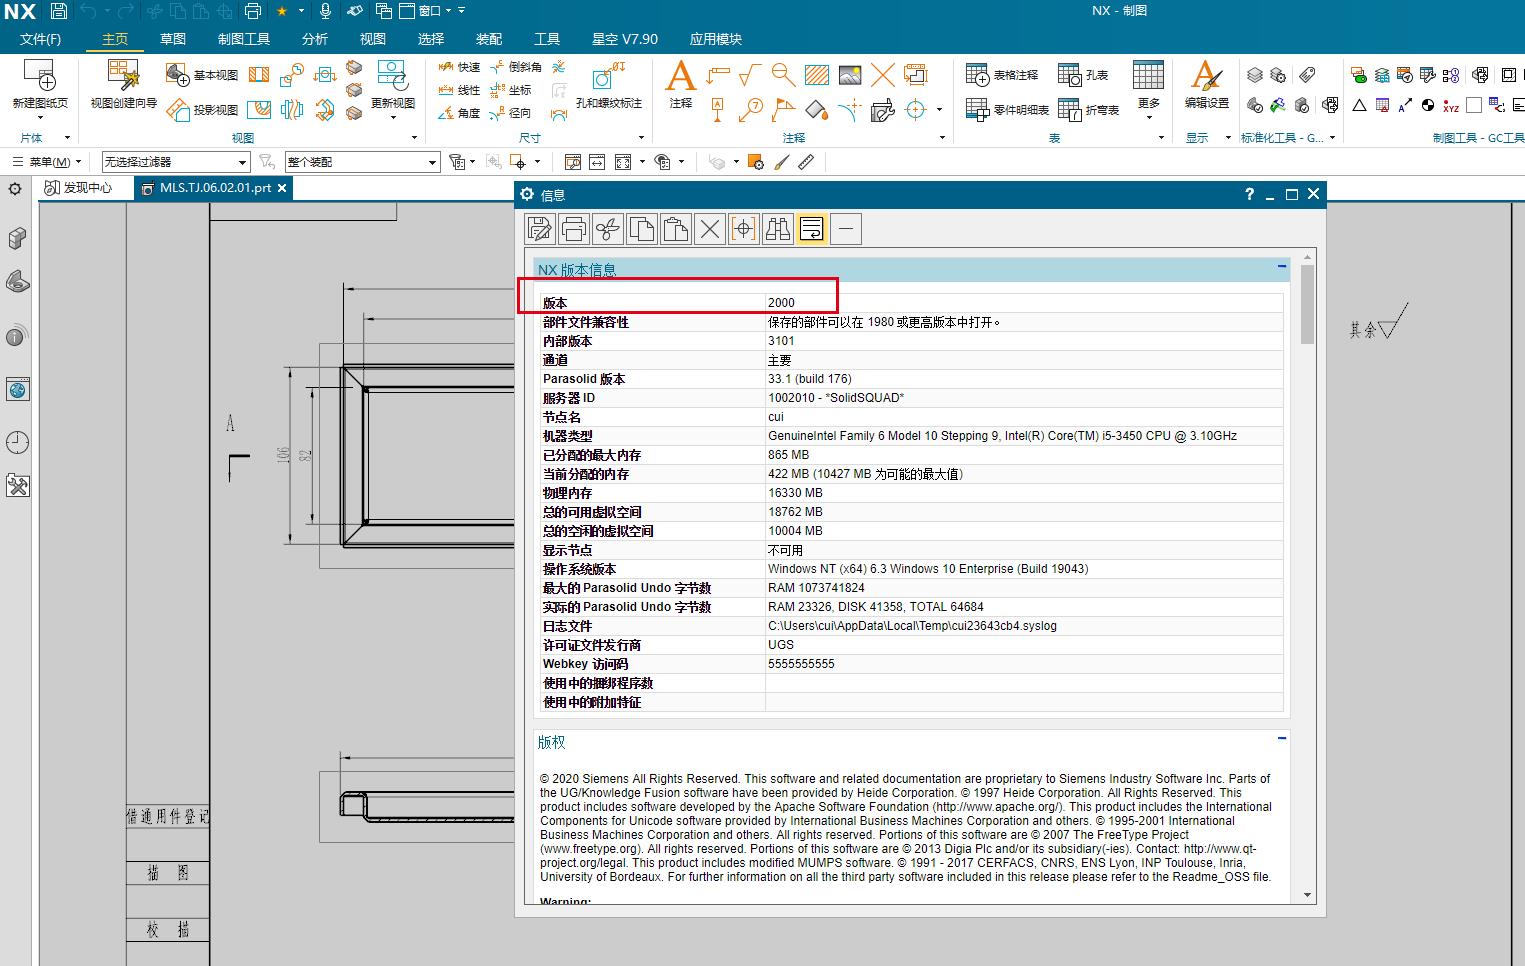Select the 节点名 value cui
This screenshot has height=966, width=1525.
tap(1024, 417)
